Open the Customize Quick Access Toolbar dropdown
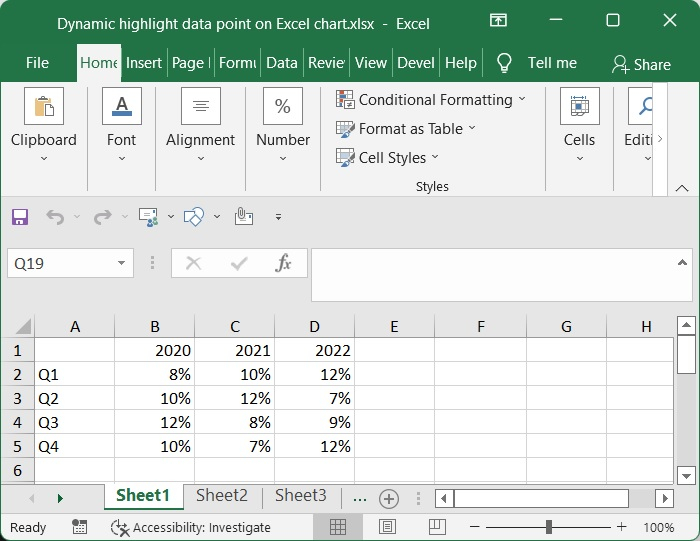Viewport: 700px width, 541px height. pyautogui.click(x=278, y=216)
